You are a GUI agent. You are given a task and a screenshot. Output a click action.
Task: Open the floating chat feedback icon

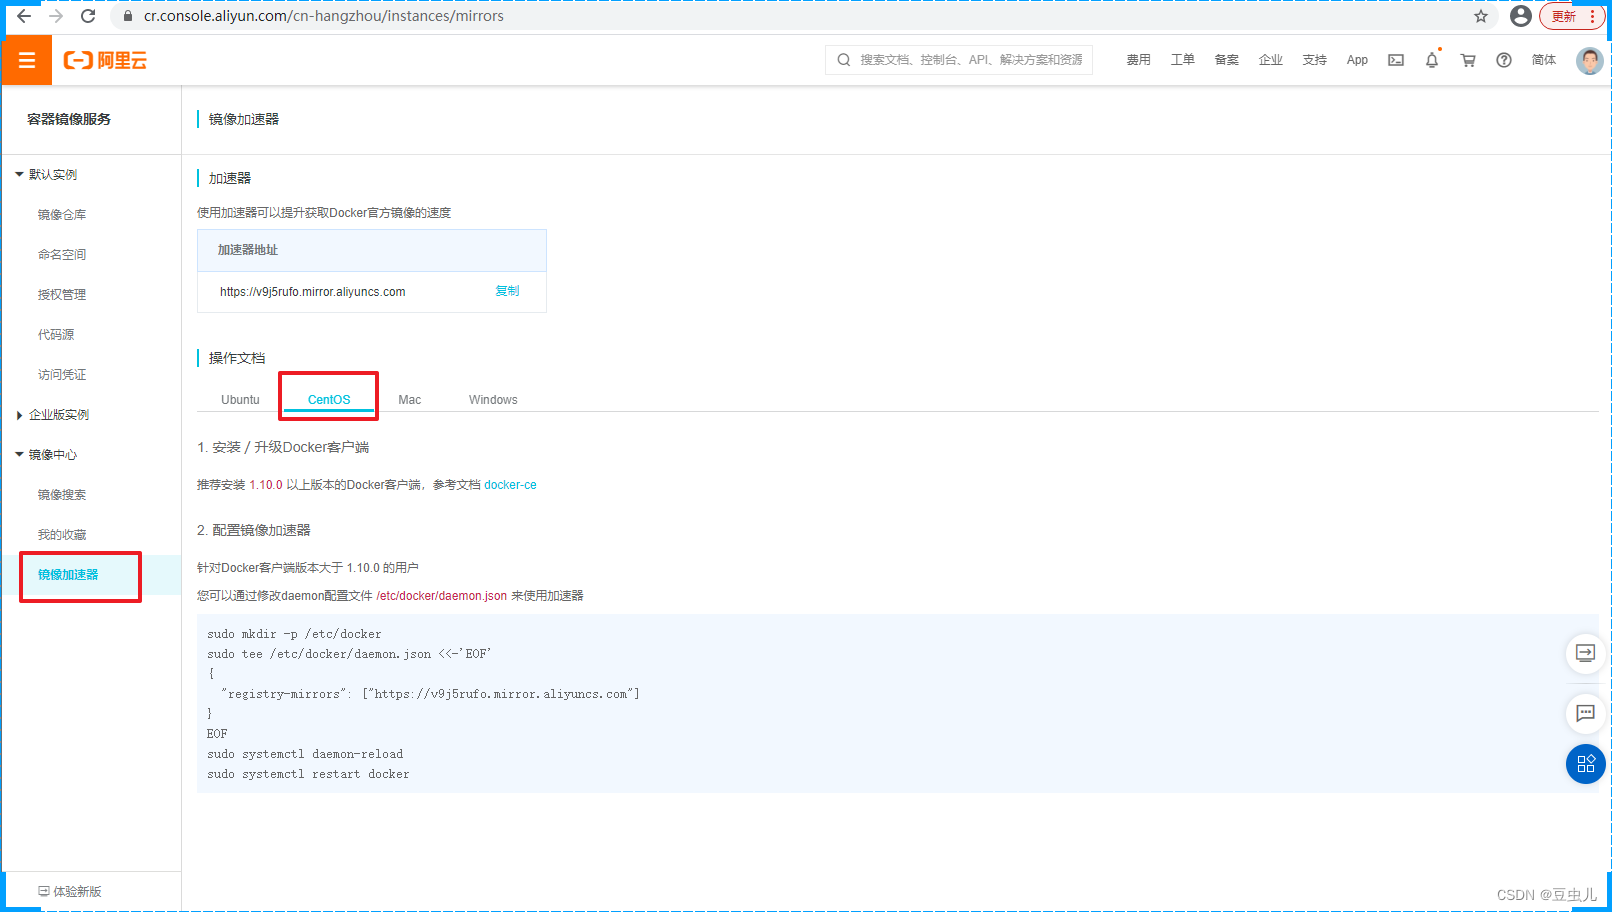tap(1585, 713)
